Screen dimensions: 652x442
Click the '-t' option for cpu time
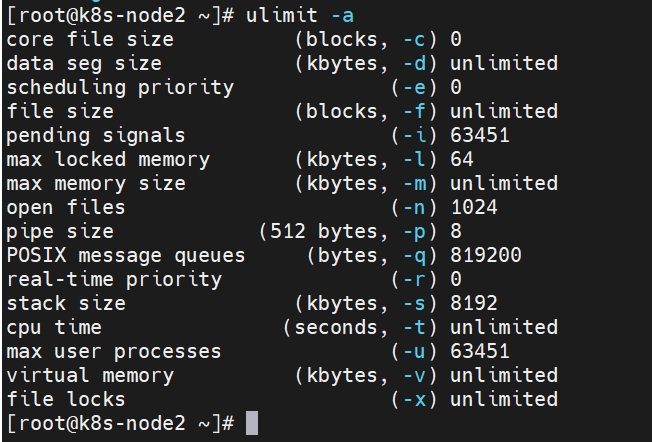pyautogui.click(x=415, y=328)
